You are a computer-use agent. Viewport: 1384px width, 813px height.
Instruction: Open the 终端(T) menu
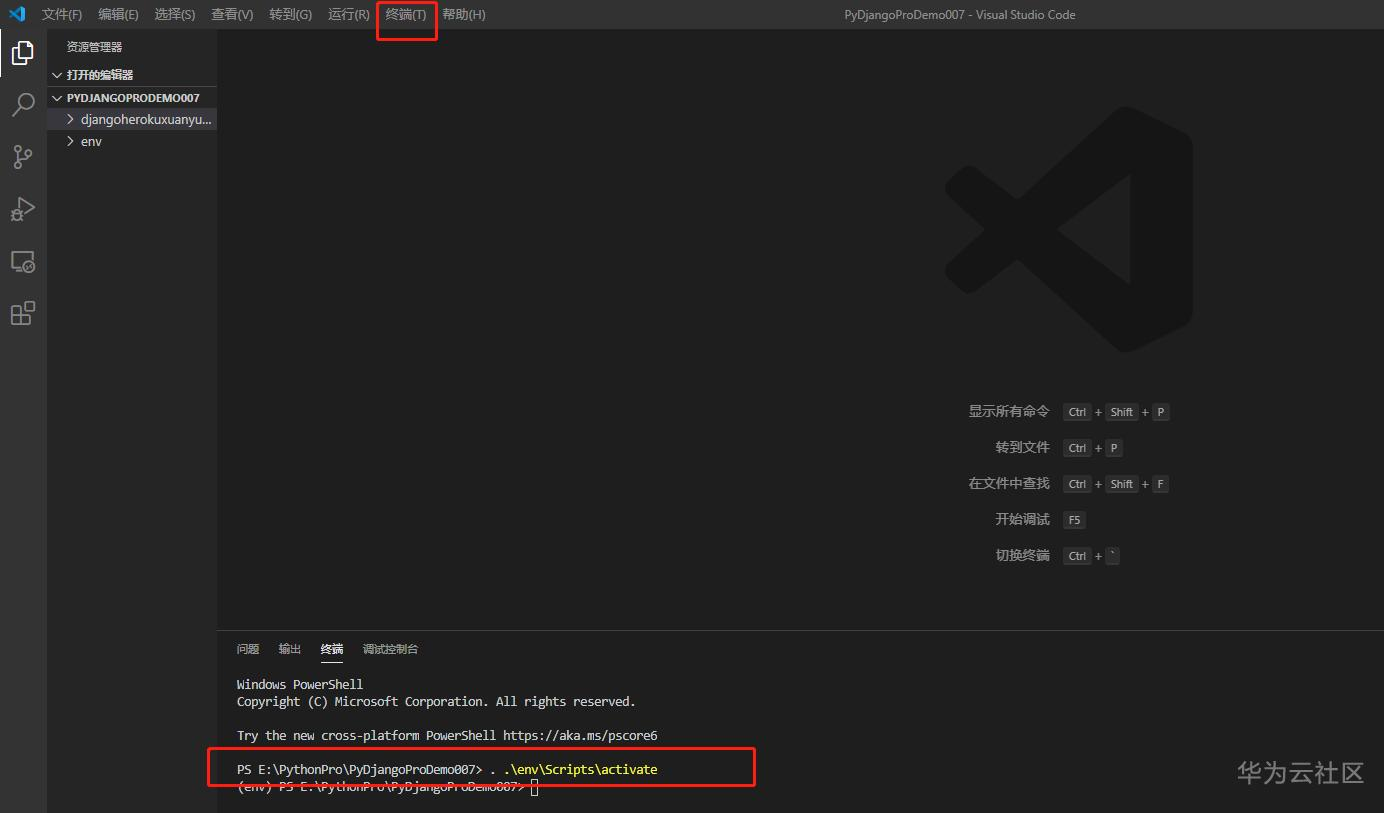pos(406,15)
